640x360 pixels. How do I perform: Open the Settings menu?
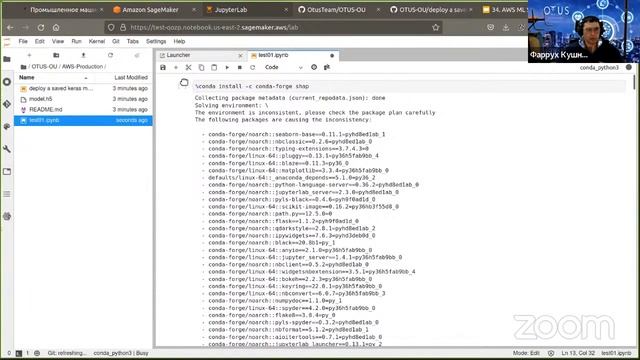[x=156, y=42]
